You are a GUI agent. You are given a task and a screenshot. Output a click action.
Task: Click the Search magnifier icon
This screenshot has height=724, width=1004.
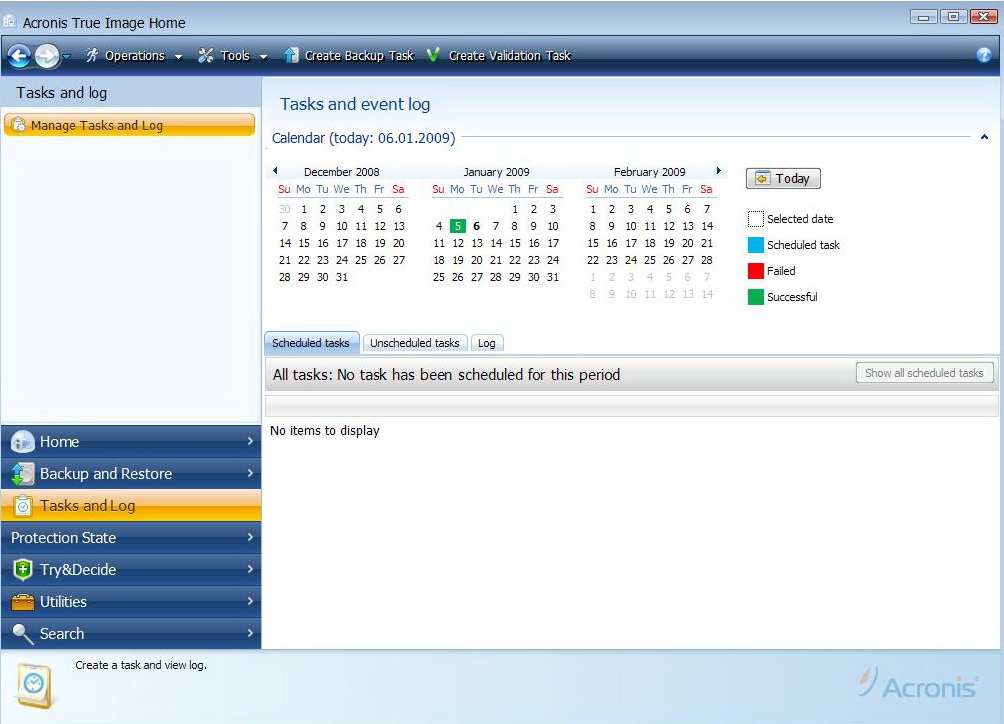tap(22, 634)
